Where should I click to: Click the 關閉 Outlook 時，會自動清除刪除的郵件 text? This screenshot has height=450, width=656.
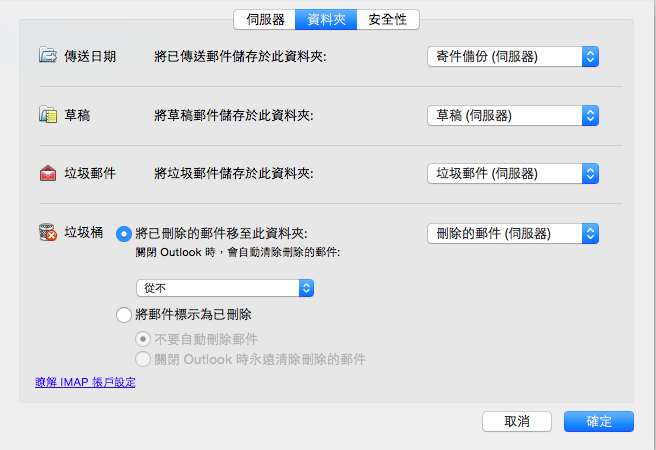click(238, 253)
